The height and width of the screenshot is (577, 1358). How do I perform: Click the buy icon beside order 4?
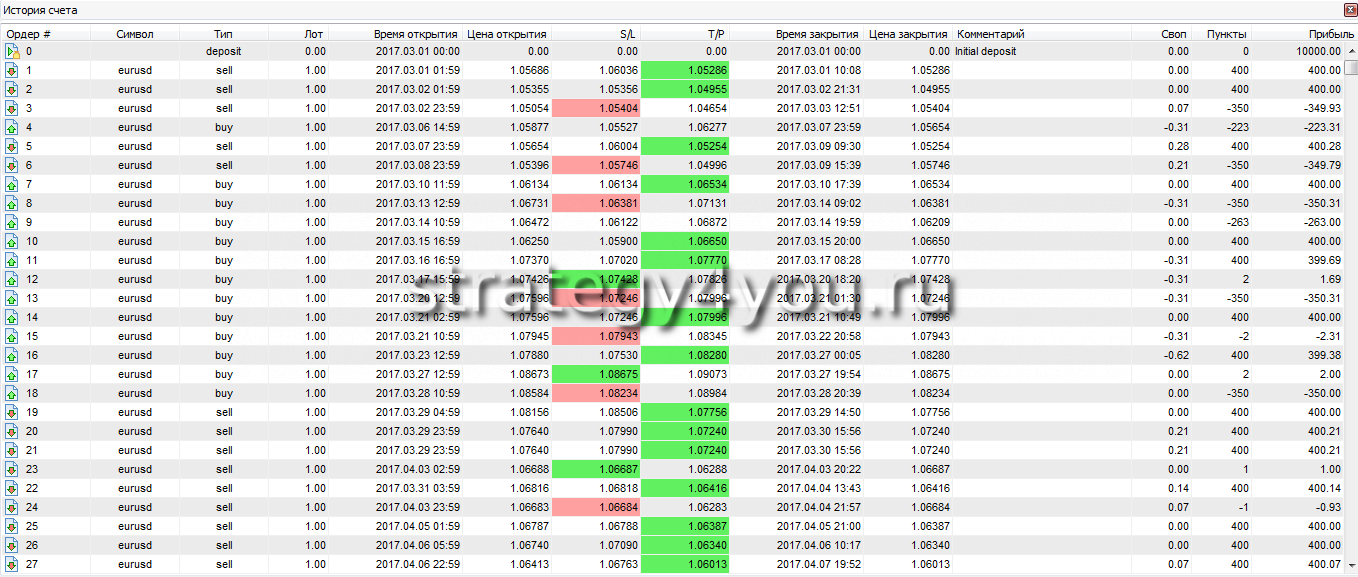point(13,127)
